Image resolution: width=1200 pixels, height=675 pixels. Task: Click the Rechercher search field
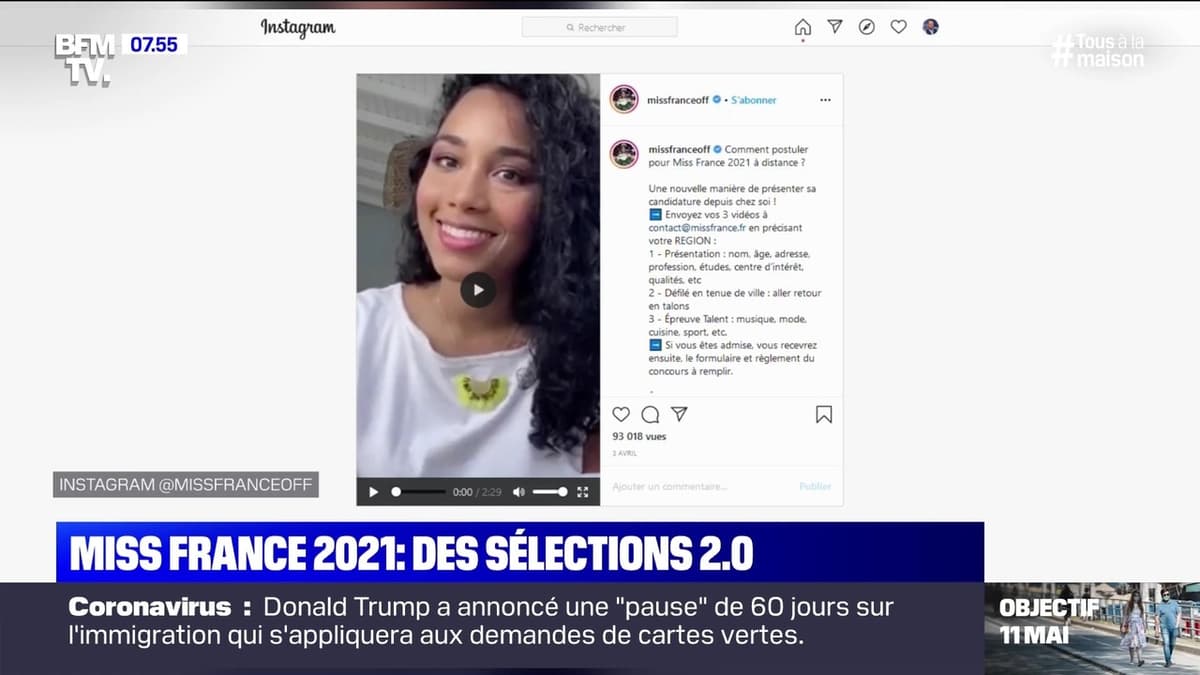click(x=599, y=27)
